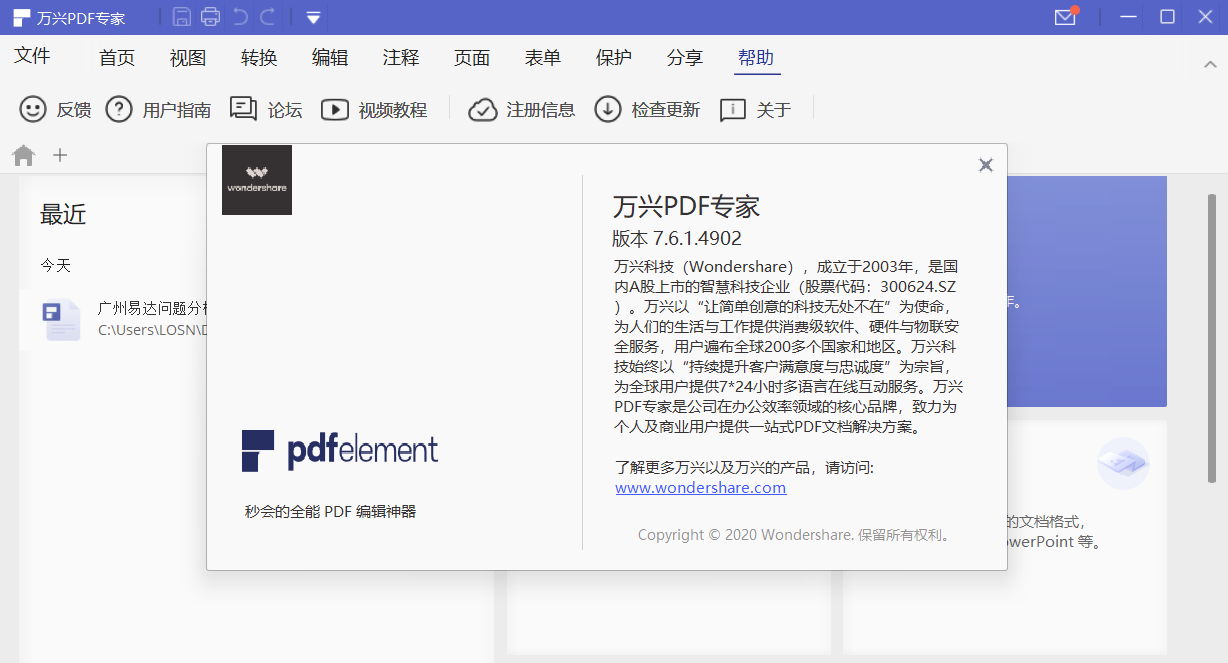Open the mail notification icon

(x=1066, y=16)
